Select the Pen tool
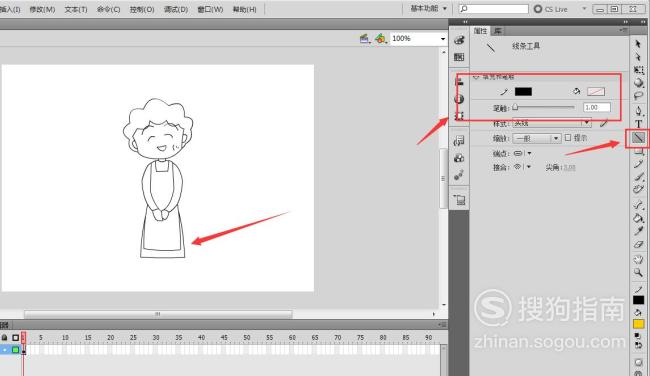 click(x=638, y=111)
